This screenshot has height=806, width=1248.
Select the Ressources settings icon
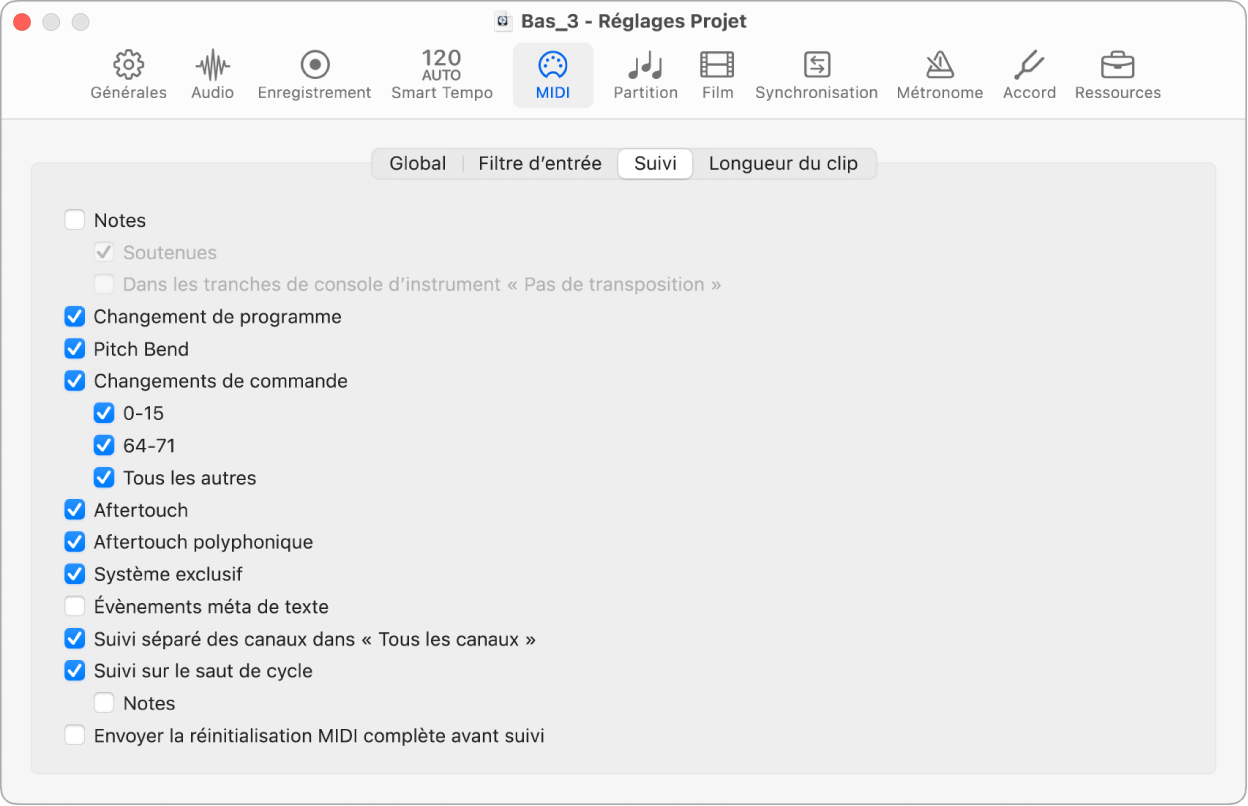tap(1117, 73)
